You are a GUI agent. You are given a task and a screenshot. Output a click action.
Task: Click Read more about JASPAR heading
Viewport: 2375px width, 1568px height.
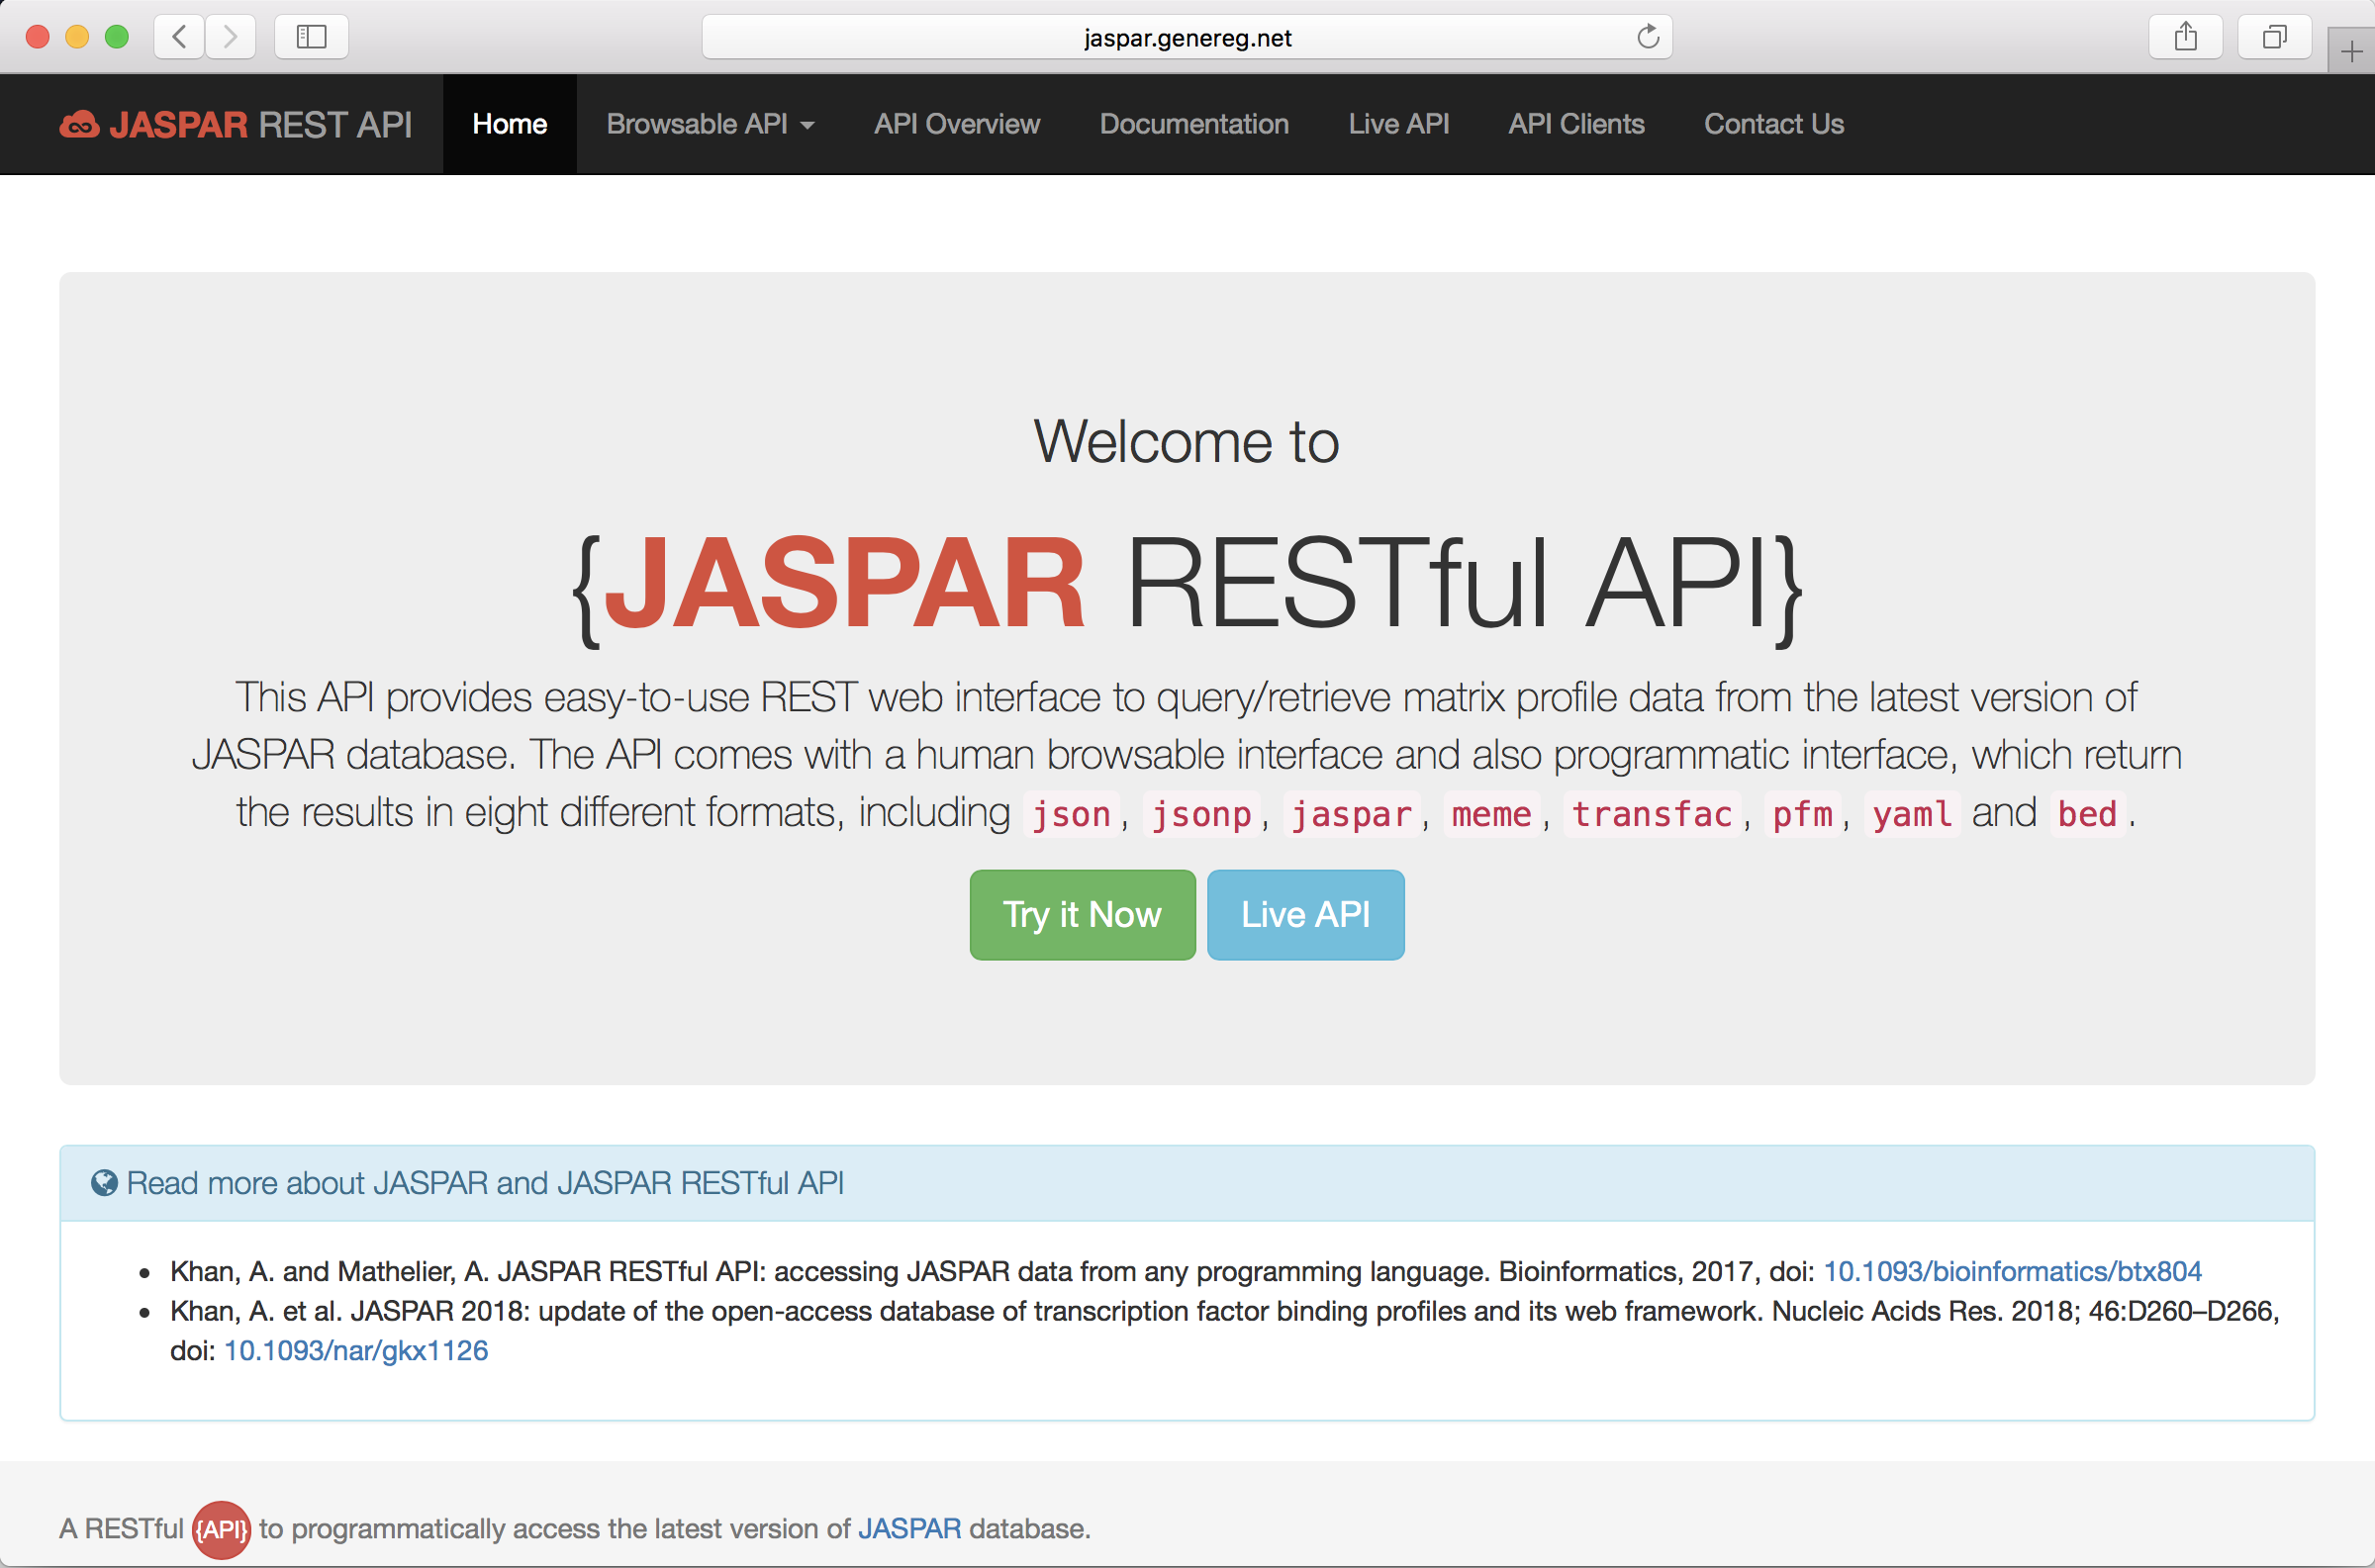[x=485, y=1183]
